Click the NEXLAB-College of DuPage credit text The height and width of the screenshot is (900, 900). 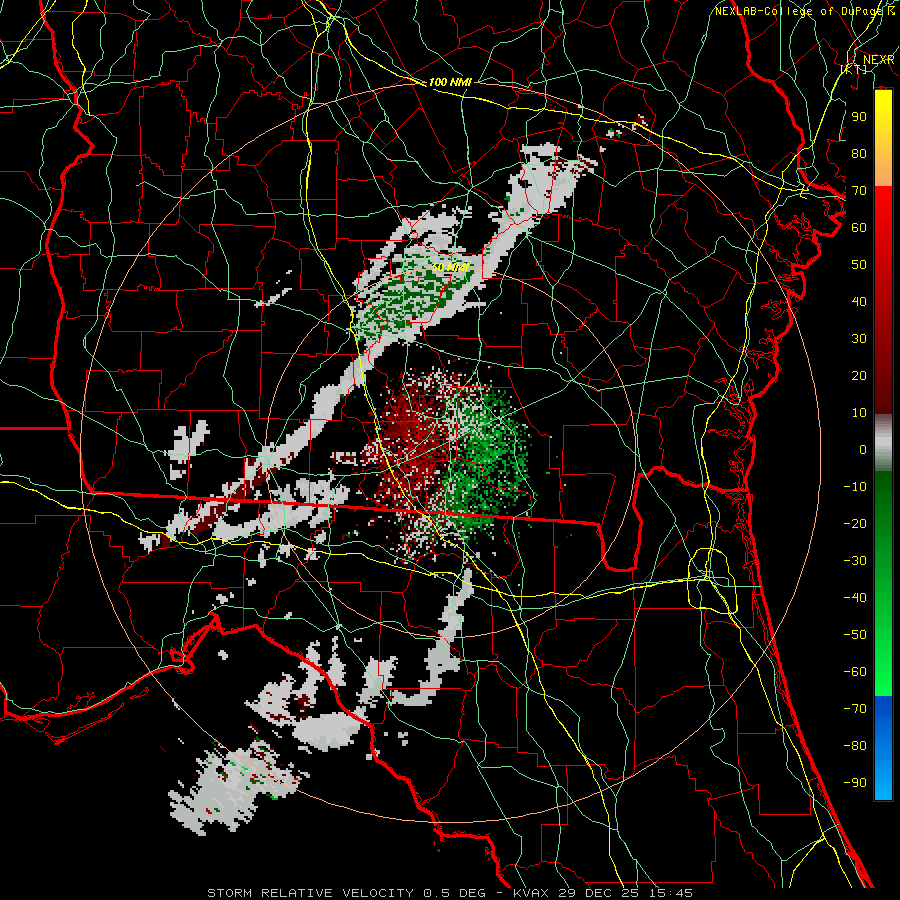click(x=804, y=11)
